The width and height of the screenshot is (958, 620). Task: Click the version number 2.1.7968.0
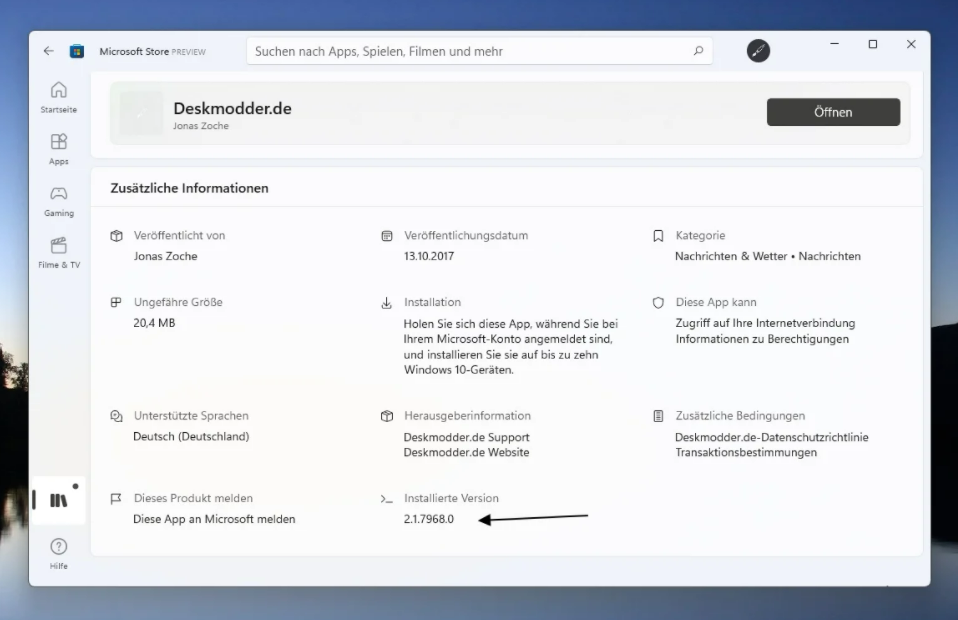[x=429, y=519]
